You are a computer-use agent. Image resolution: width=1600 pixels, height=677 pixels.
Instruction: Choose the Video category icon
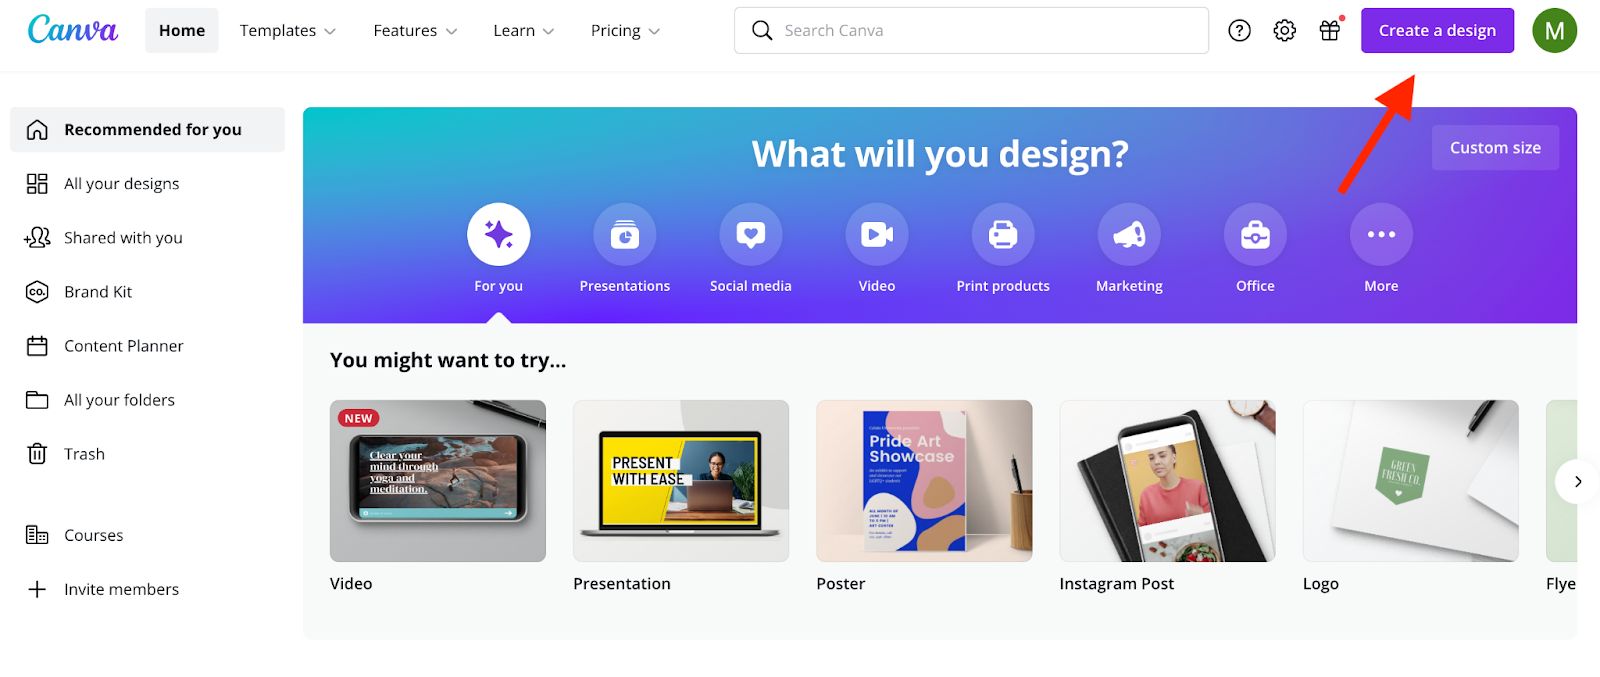(x=877, y=235)
